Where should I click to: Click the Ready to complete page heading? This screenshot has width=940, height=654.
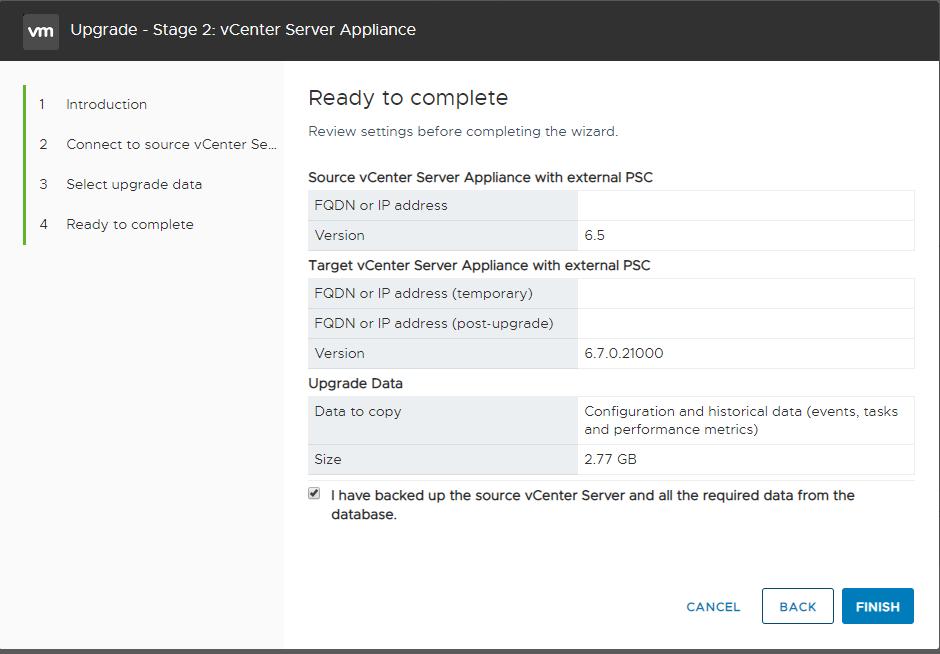click(408, 97)
